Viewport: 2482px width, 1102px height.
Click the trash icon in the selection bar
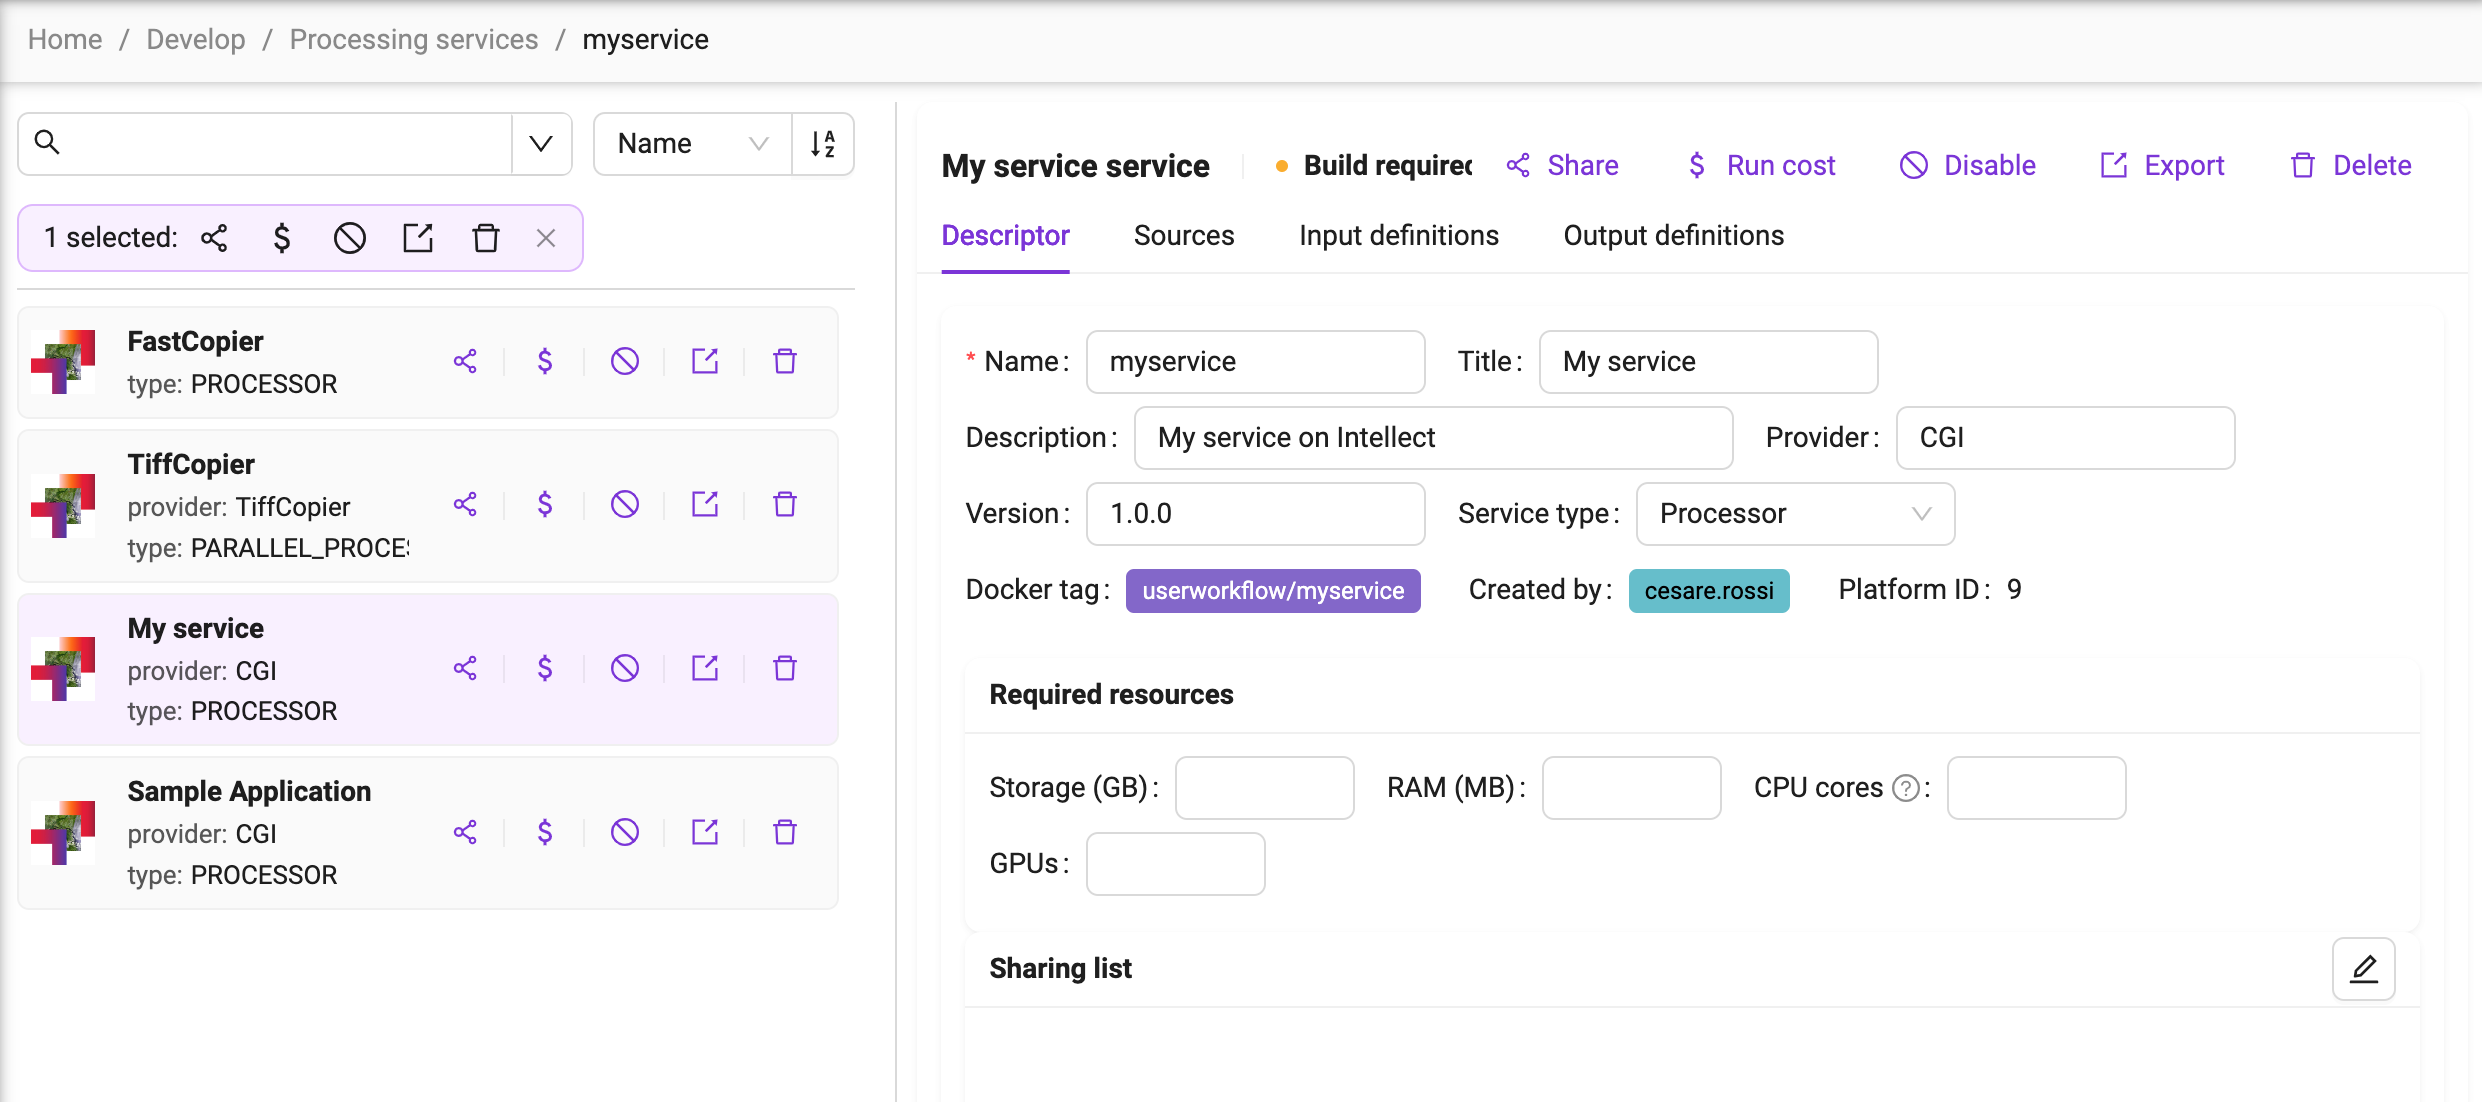pos(486,238)
